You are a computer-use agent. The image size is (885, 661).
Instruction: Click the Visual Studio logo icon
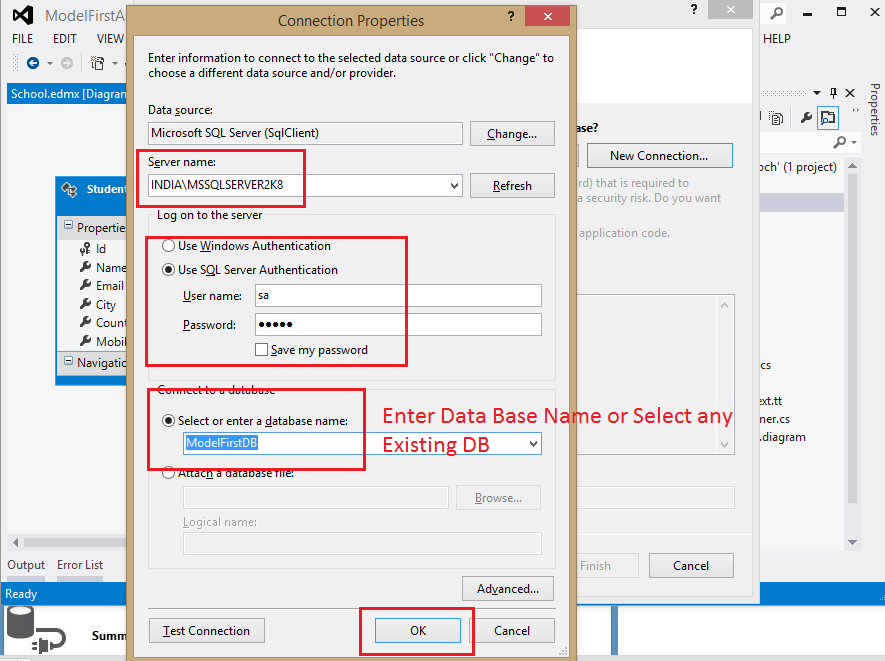point(23,15)
